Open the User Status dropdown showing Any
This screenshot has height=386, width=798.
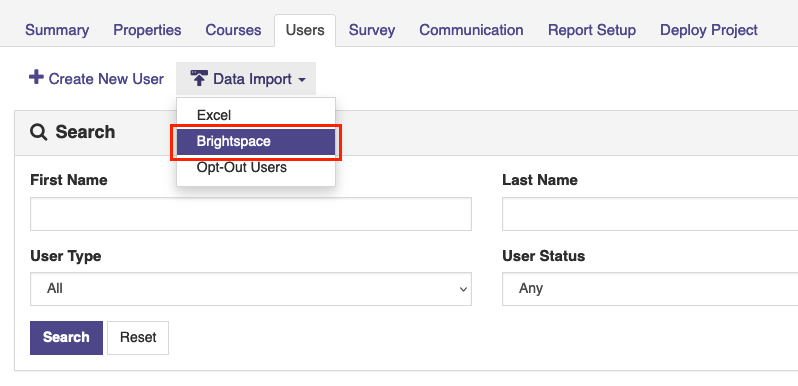click(650, 289)
